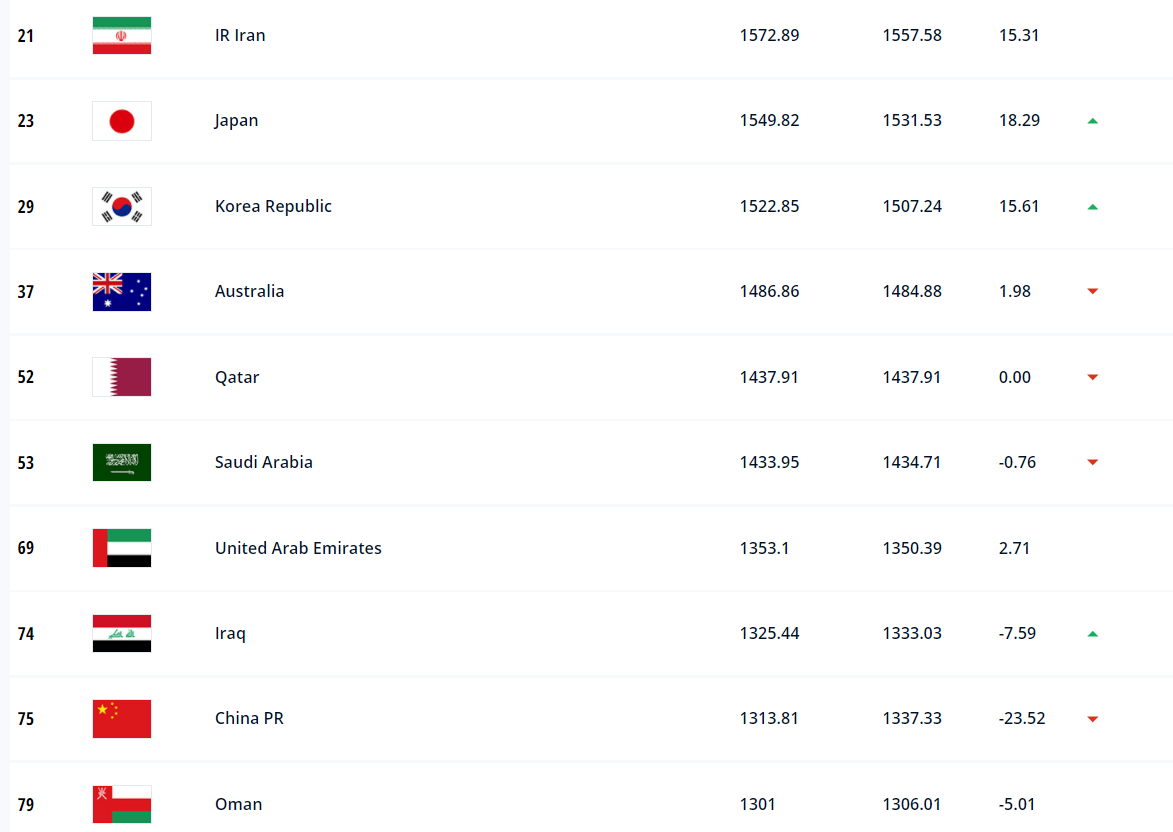The image size is (1173, 832).
Task: Click Japan's green up arrow indicator
Action: click(1093, 121)
